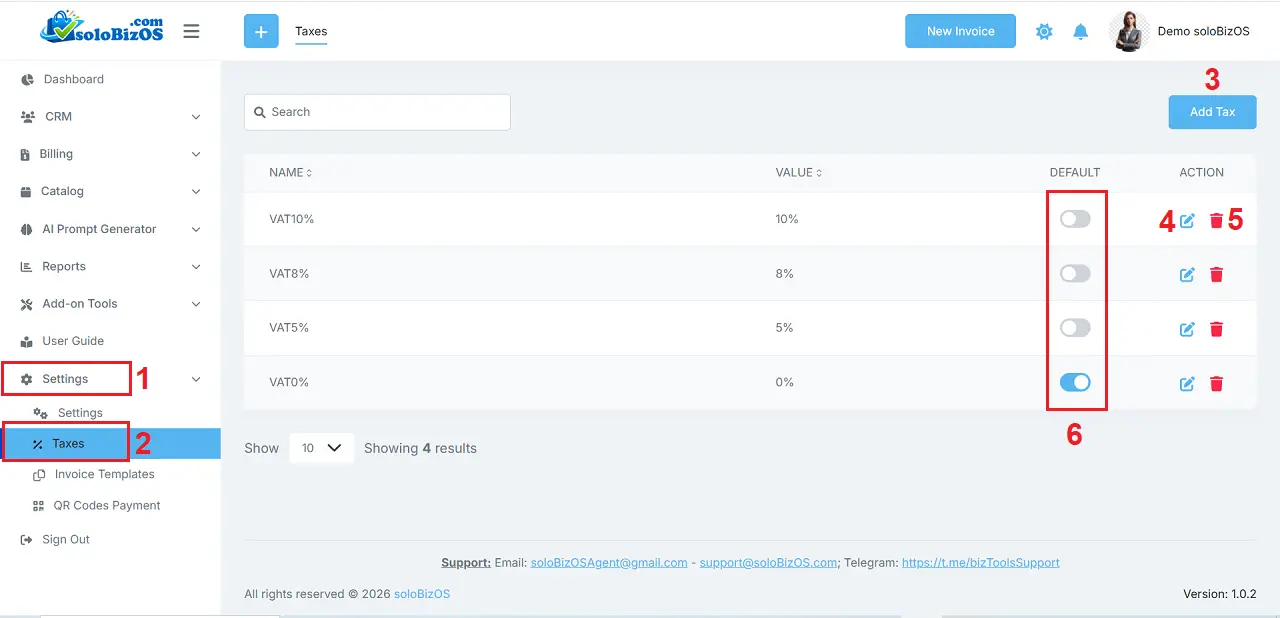Click the 8% value cell

click(784, 273)
